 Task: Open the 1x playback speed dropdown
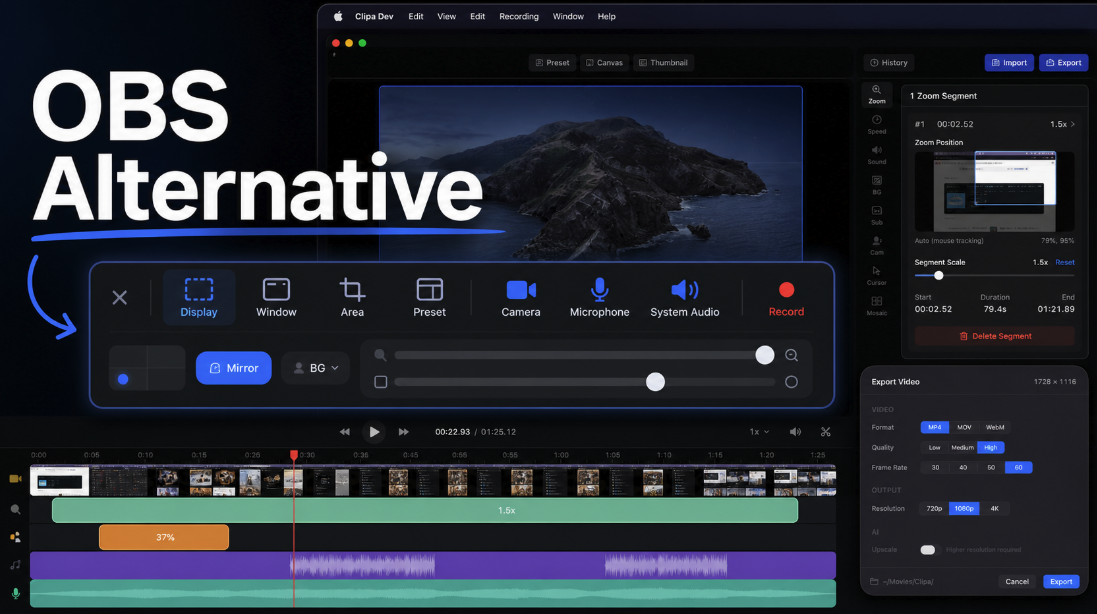(x=759, y=432)
